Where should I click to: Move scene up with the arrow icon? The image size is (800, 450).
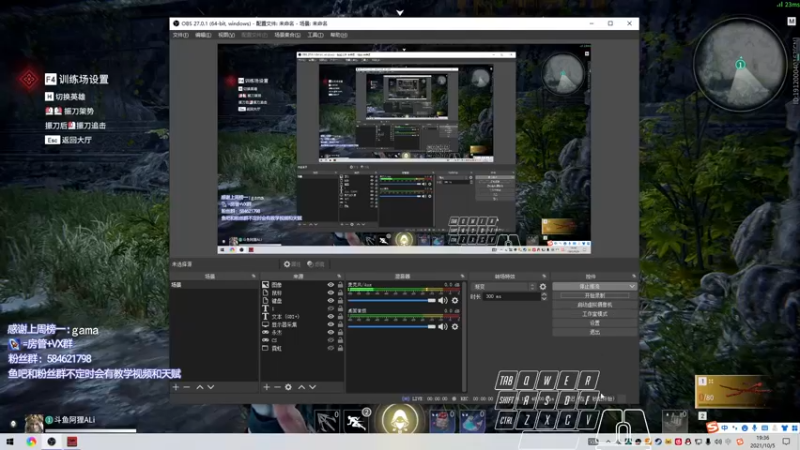[x=199, y=387]
